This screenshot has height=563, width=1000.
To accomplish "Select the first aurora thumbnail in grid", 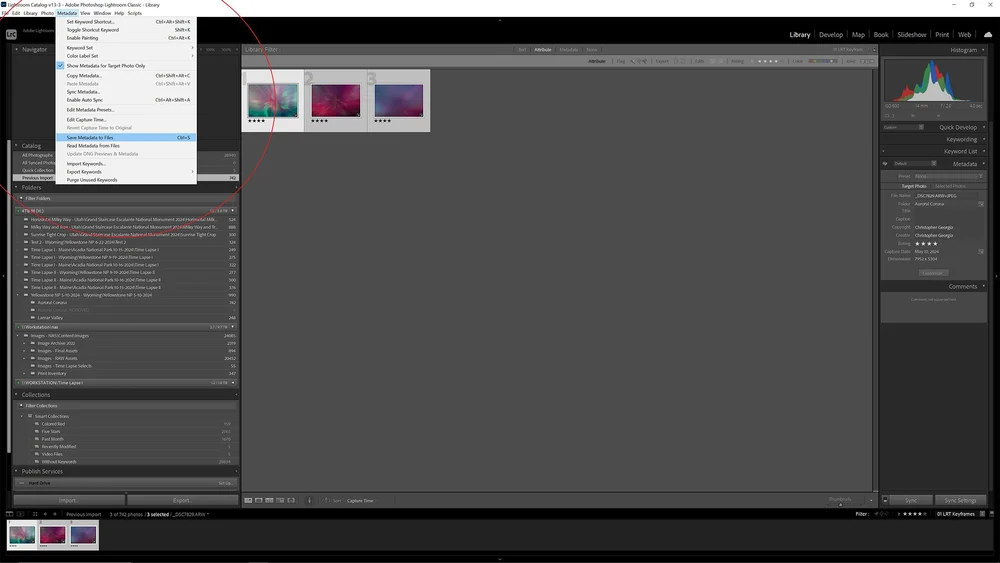I will coord(273,100).
